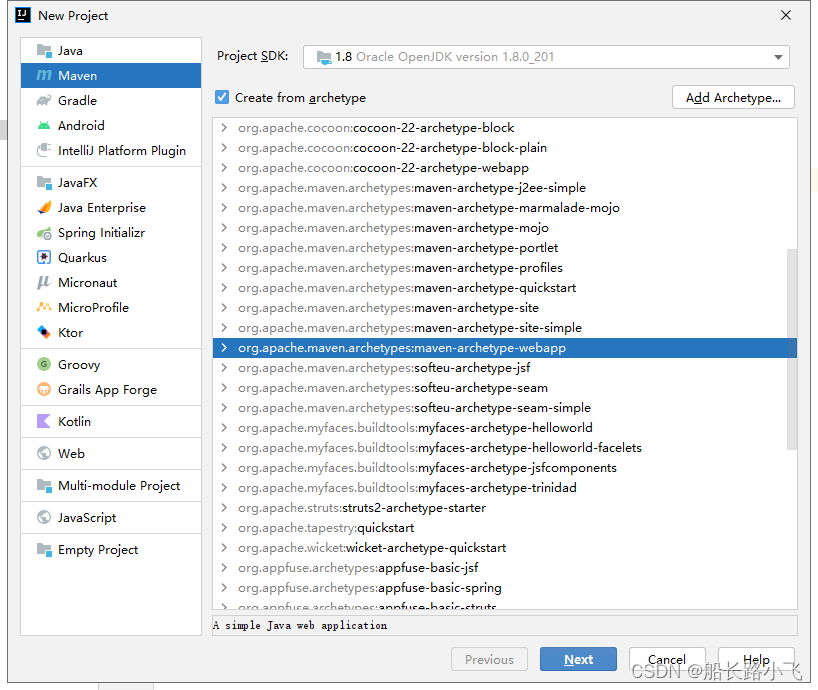Expand the maven-archetype-j2ee-simple node
Image resolution: width=818 pixels, height=690 pixels.
[x=224, y=187]
